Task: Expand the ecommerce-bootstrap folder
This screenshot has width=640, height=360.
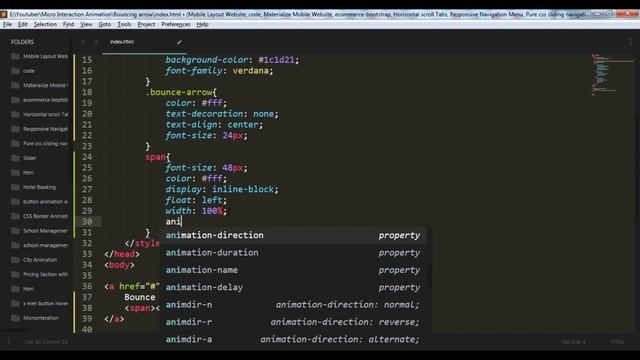Action: 45,100
